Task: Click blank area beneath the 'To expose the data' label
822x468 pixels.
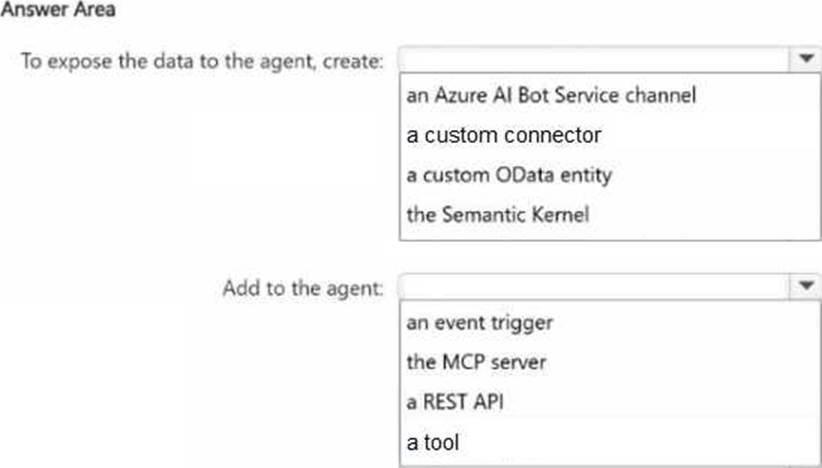Action: (200, 150)
